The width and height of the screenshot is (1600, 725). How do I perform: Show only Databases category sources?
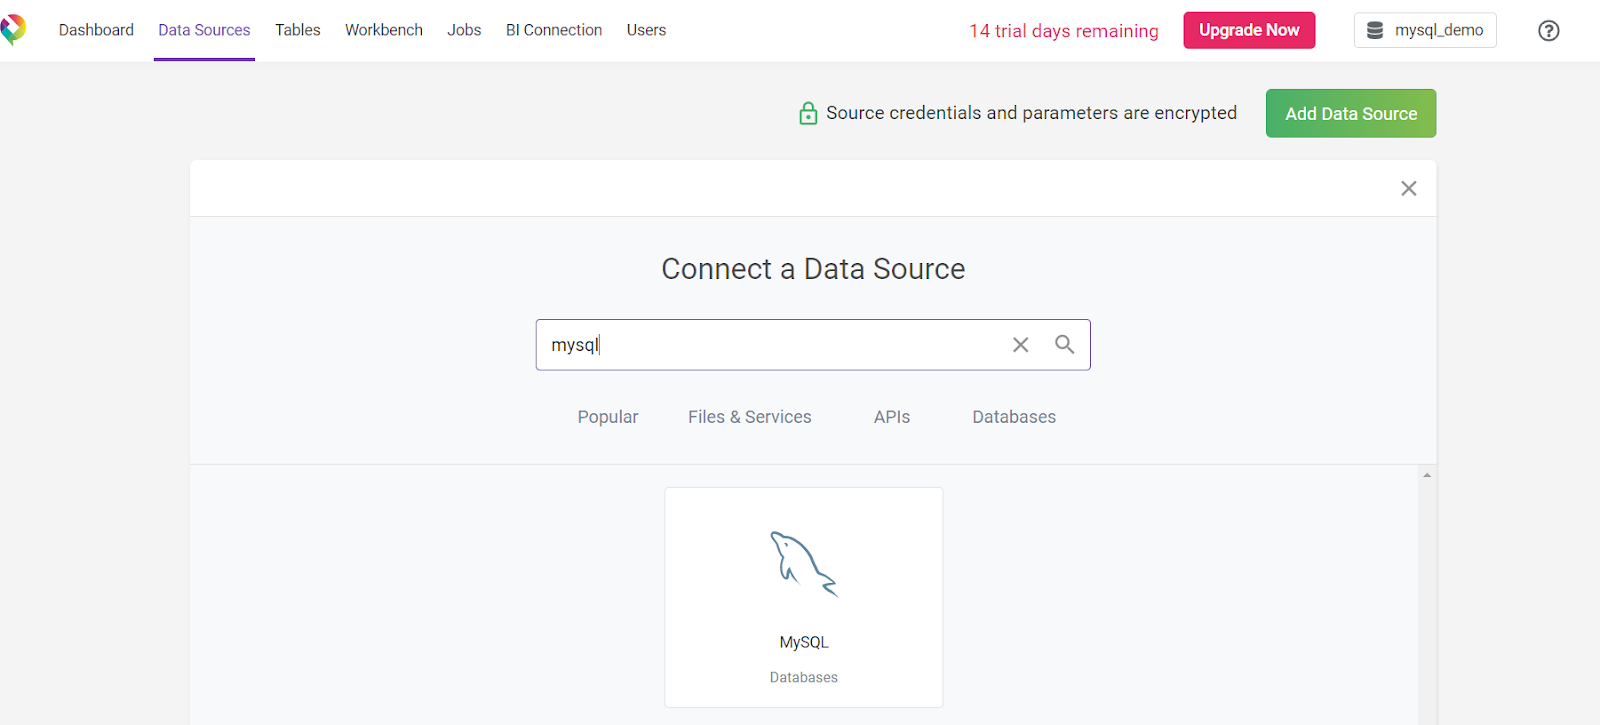(1013, 417)
